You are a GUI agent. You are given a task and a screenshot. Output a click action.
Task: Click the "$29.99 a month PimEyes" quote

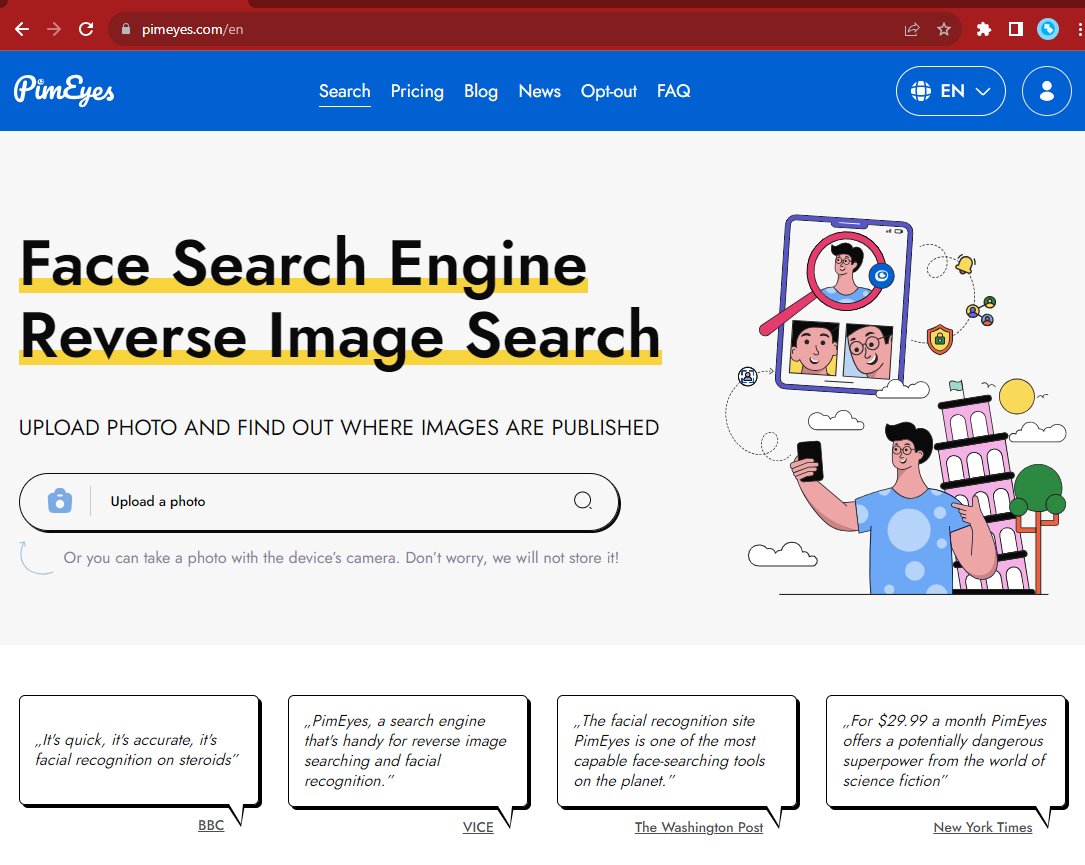(945, 750)
